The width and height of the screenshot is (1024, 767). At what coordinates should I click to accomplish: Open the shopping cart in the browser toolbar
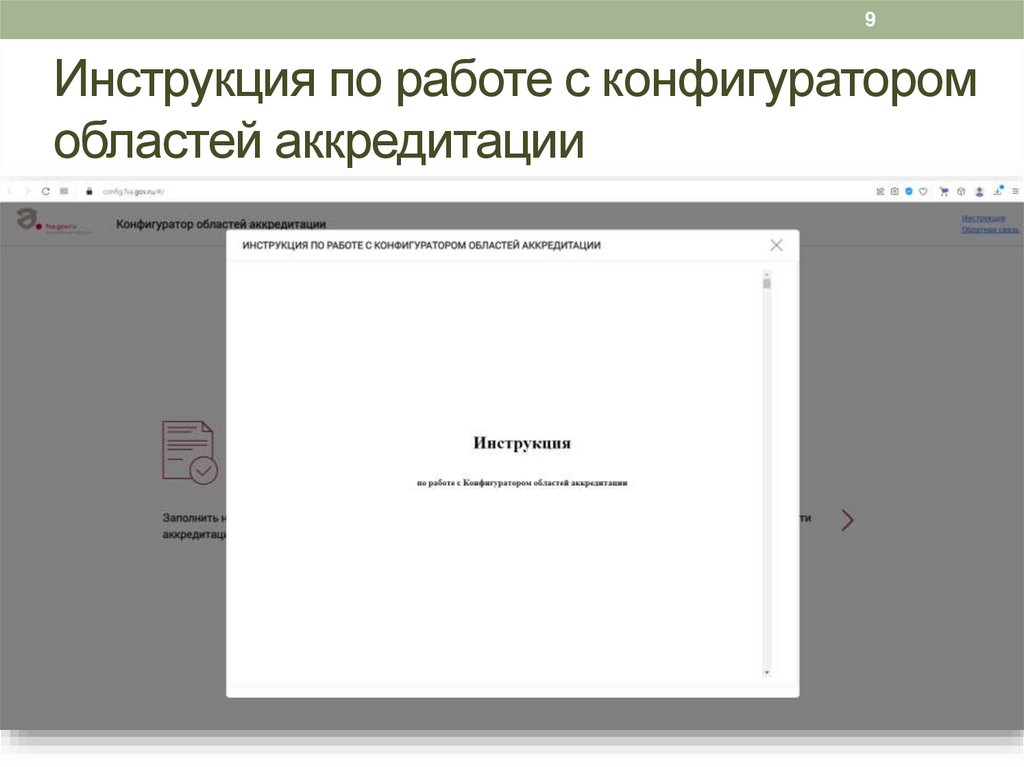coord(944,190)
